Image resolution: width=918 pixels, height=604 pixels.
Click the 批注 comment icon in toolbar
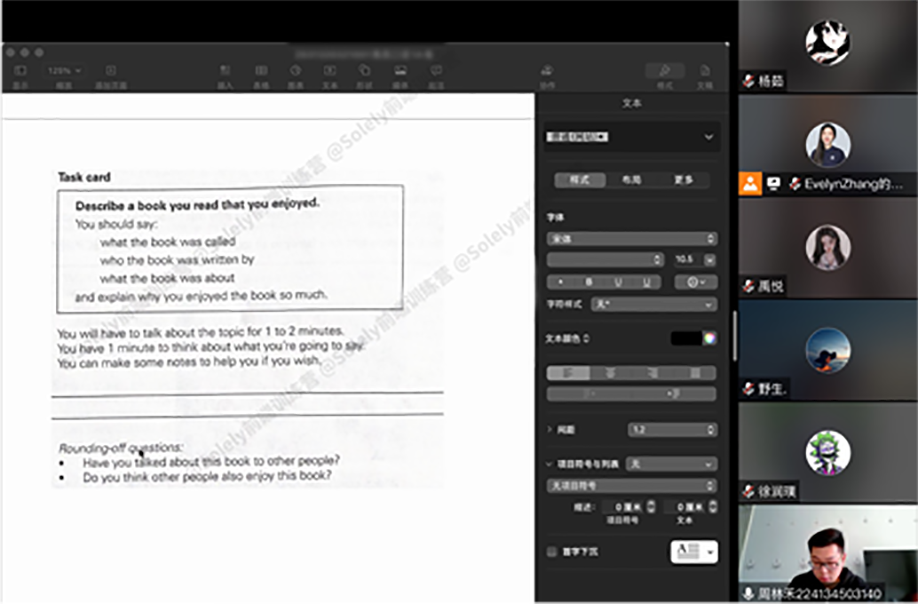[x=436, y=71]
